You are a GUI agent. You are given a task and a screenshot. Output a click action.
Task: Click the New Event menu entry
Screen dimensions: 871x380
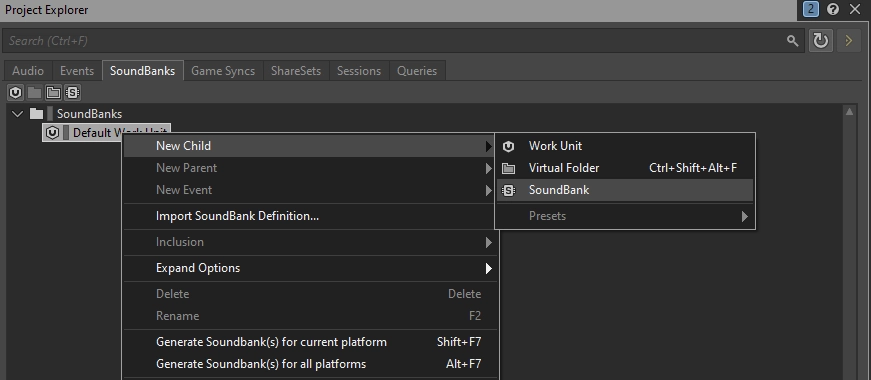coord(309,191)
